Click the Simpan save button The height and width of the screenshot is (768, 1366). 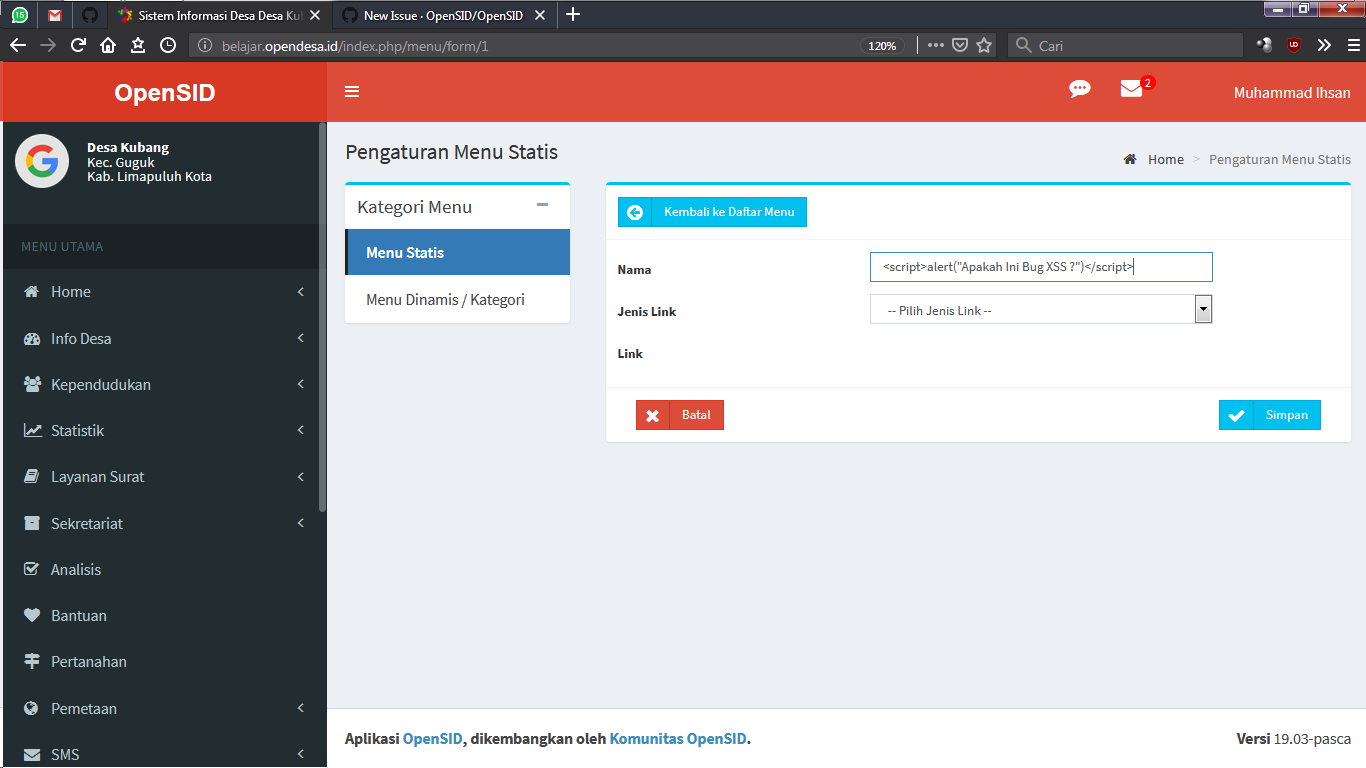[1270, 415]
